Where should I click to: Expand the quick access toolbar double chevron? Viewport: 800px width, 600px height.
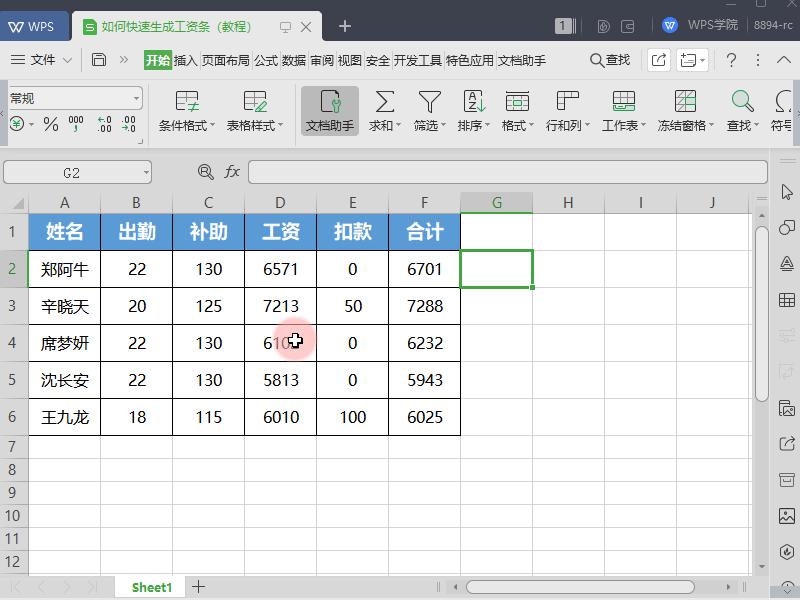[x=123, y=60]
